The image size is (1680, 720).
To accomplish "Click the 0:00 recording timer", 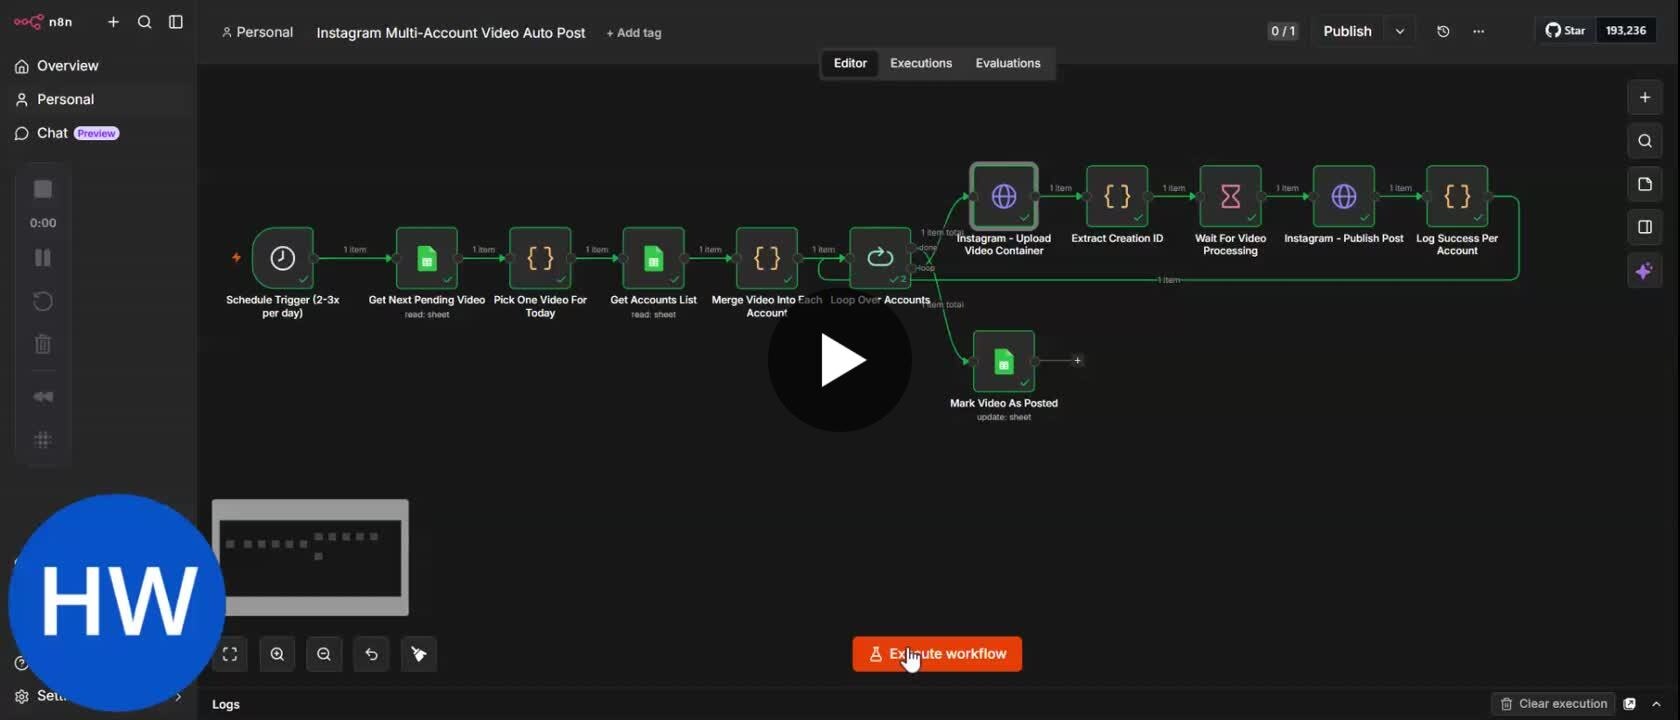I will click(x=43, y=223).
